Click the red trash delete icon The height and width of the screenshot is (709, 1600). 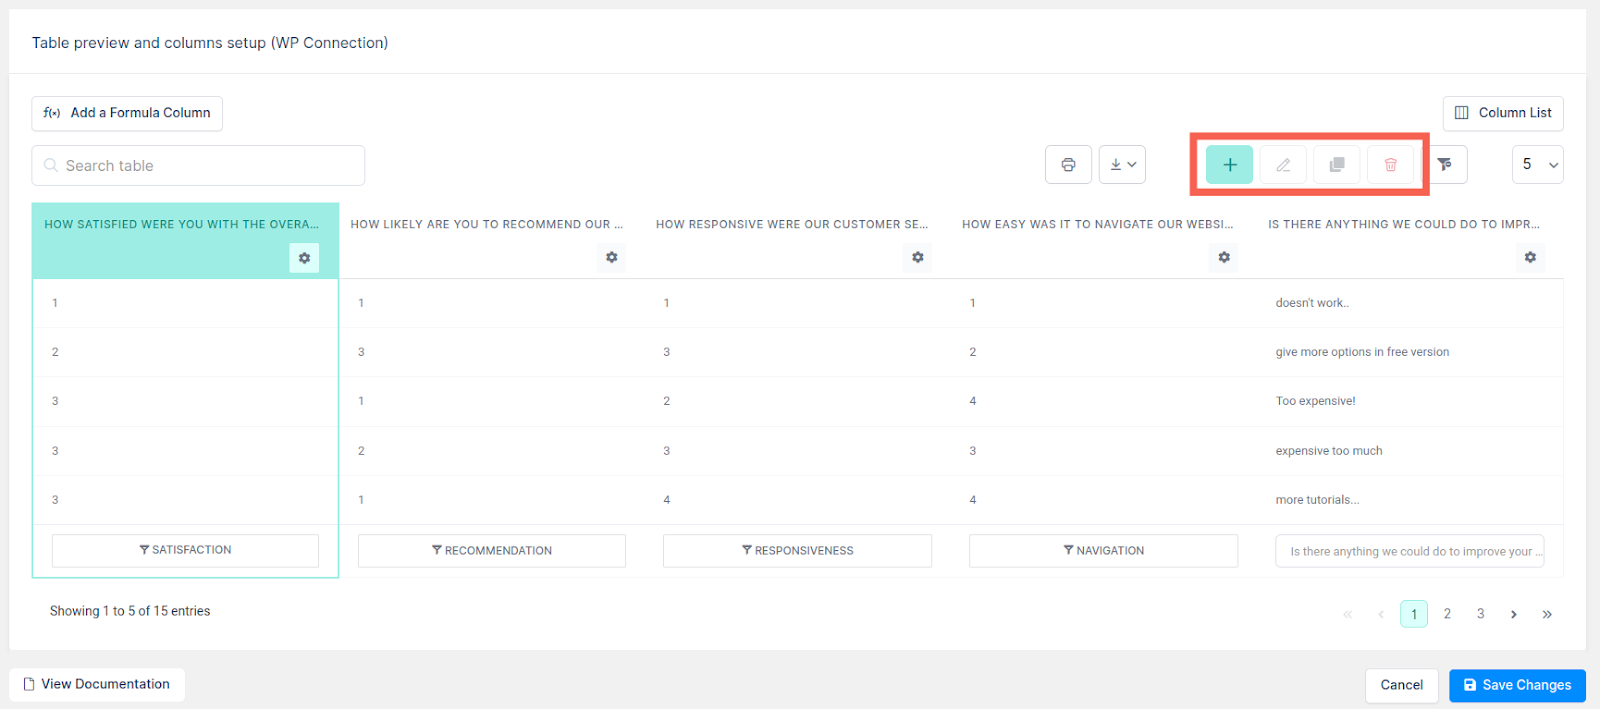(1390, 165)
